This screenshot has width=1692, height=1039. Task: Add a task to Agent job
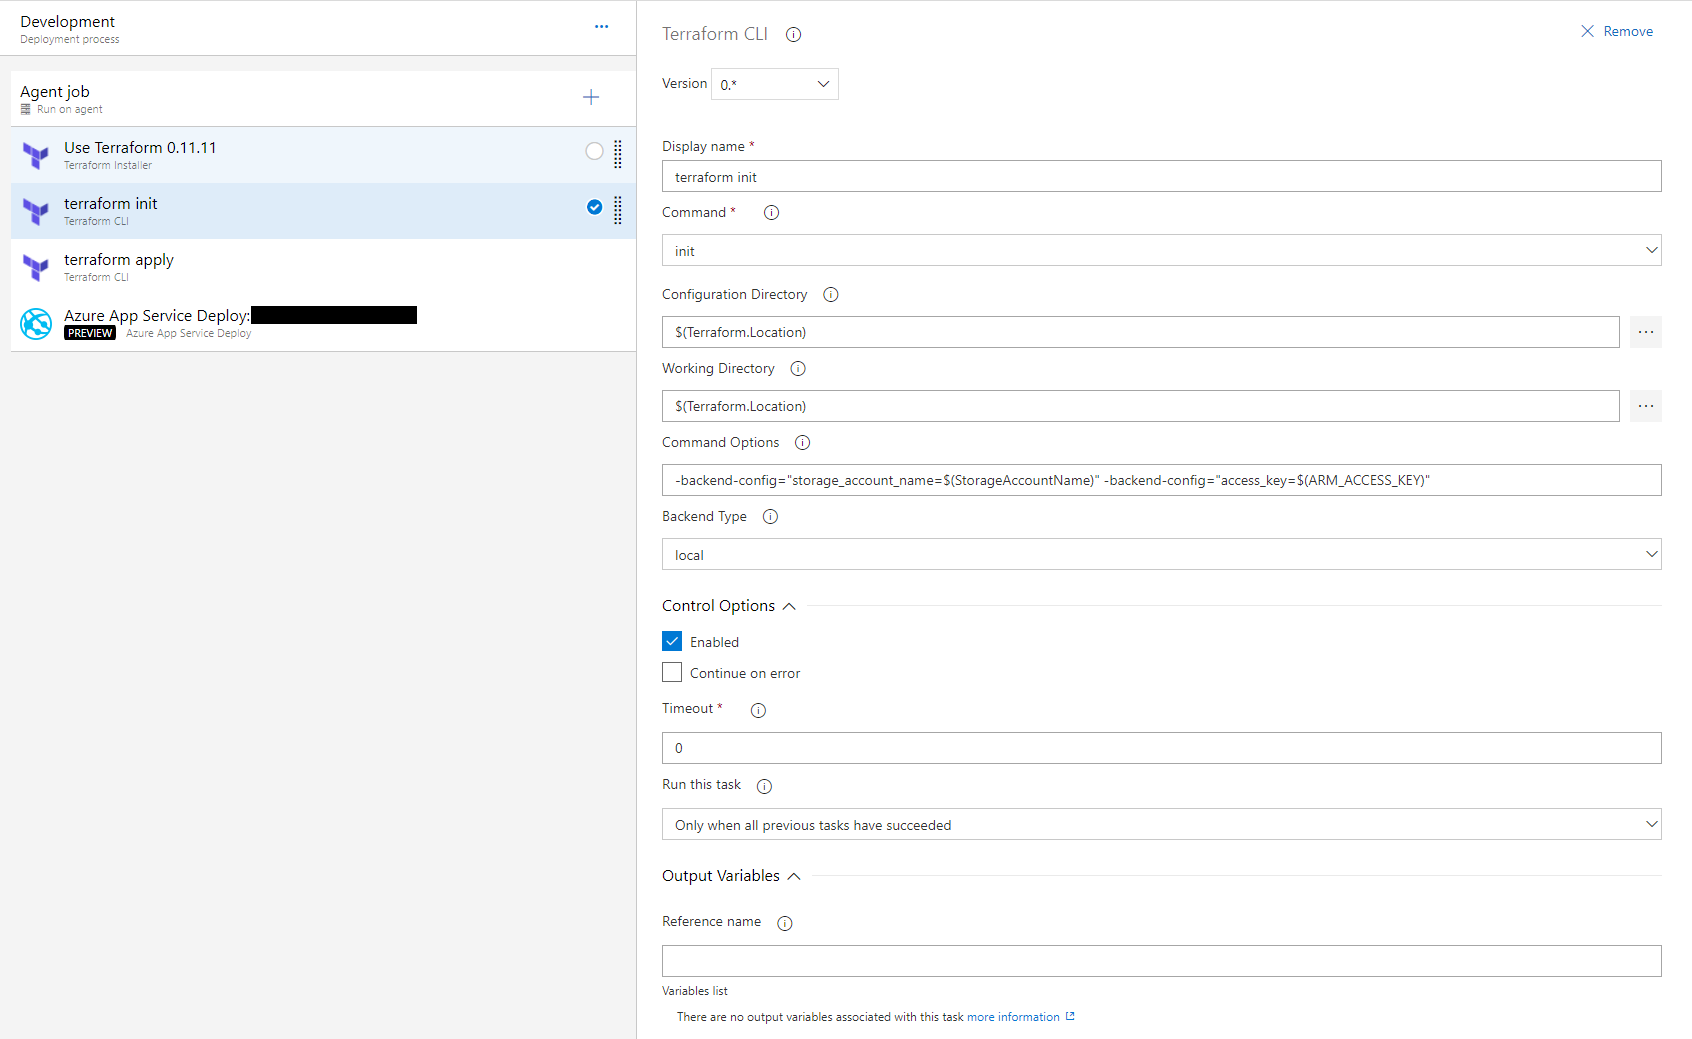[x=591, y=97]
